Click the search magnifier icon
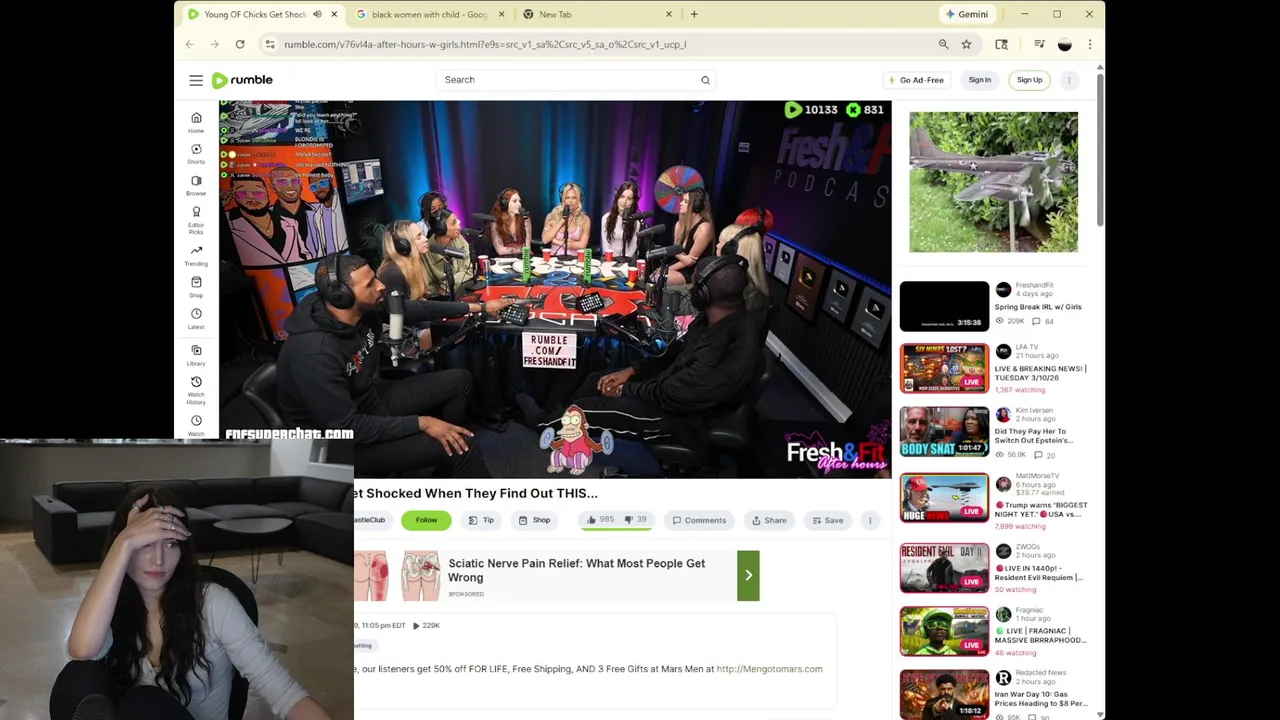1280x720 pixels. click(x=705, y=80)
